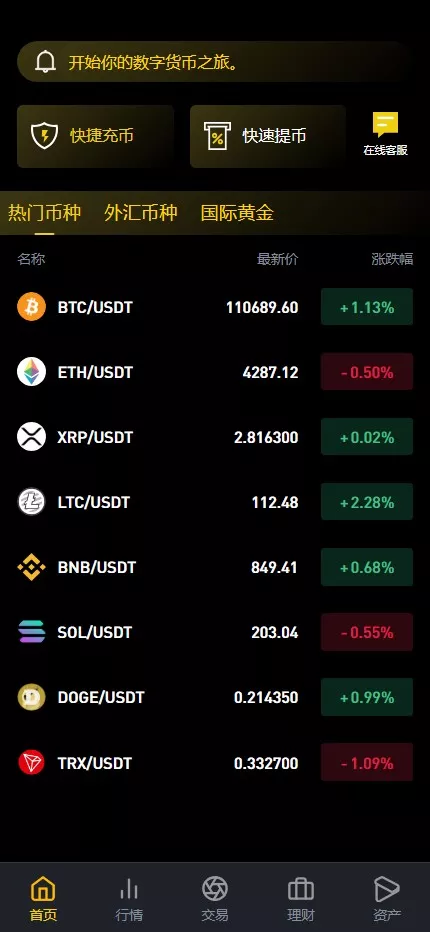The width and height of the screenshot is (430, 932).
Task: Select the 热门币种 tab
Action: point(45,213)
